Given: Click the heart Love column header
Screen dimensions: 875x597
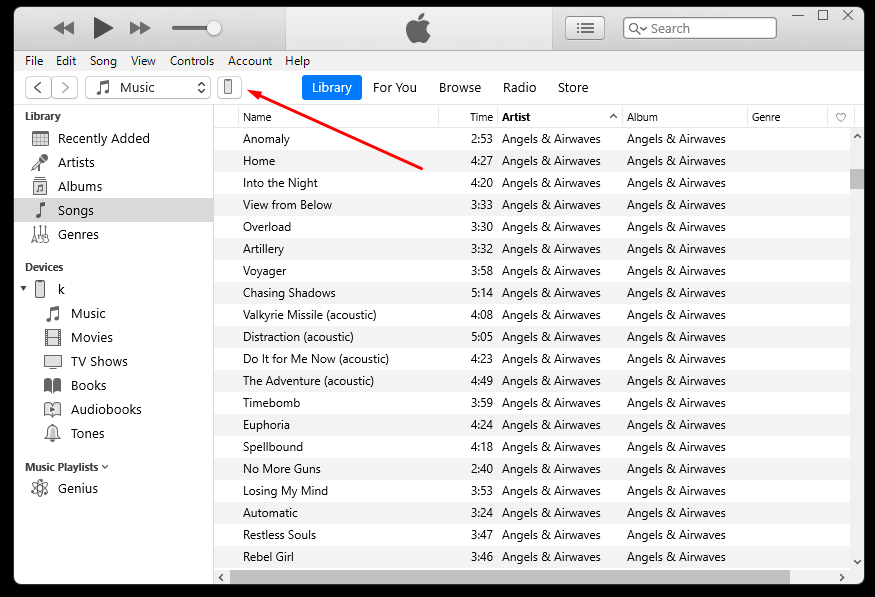Looking at the screenshot, I should 840,117.
